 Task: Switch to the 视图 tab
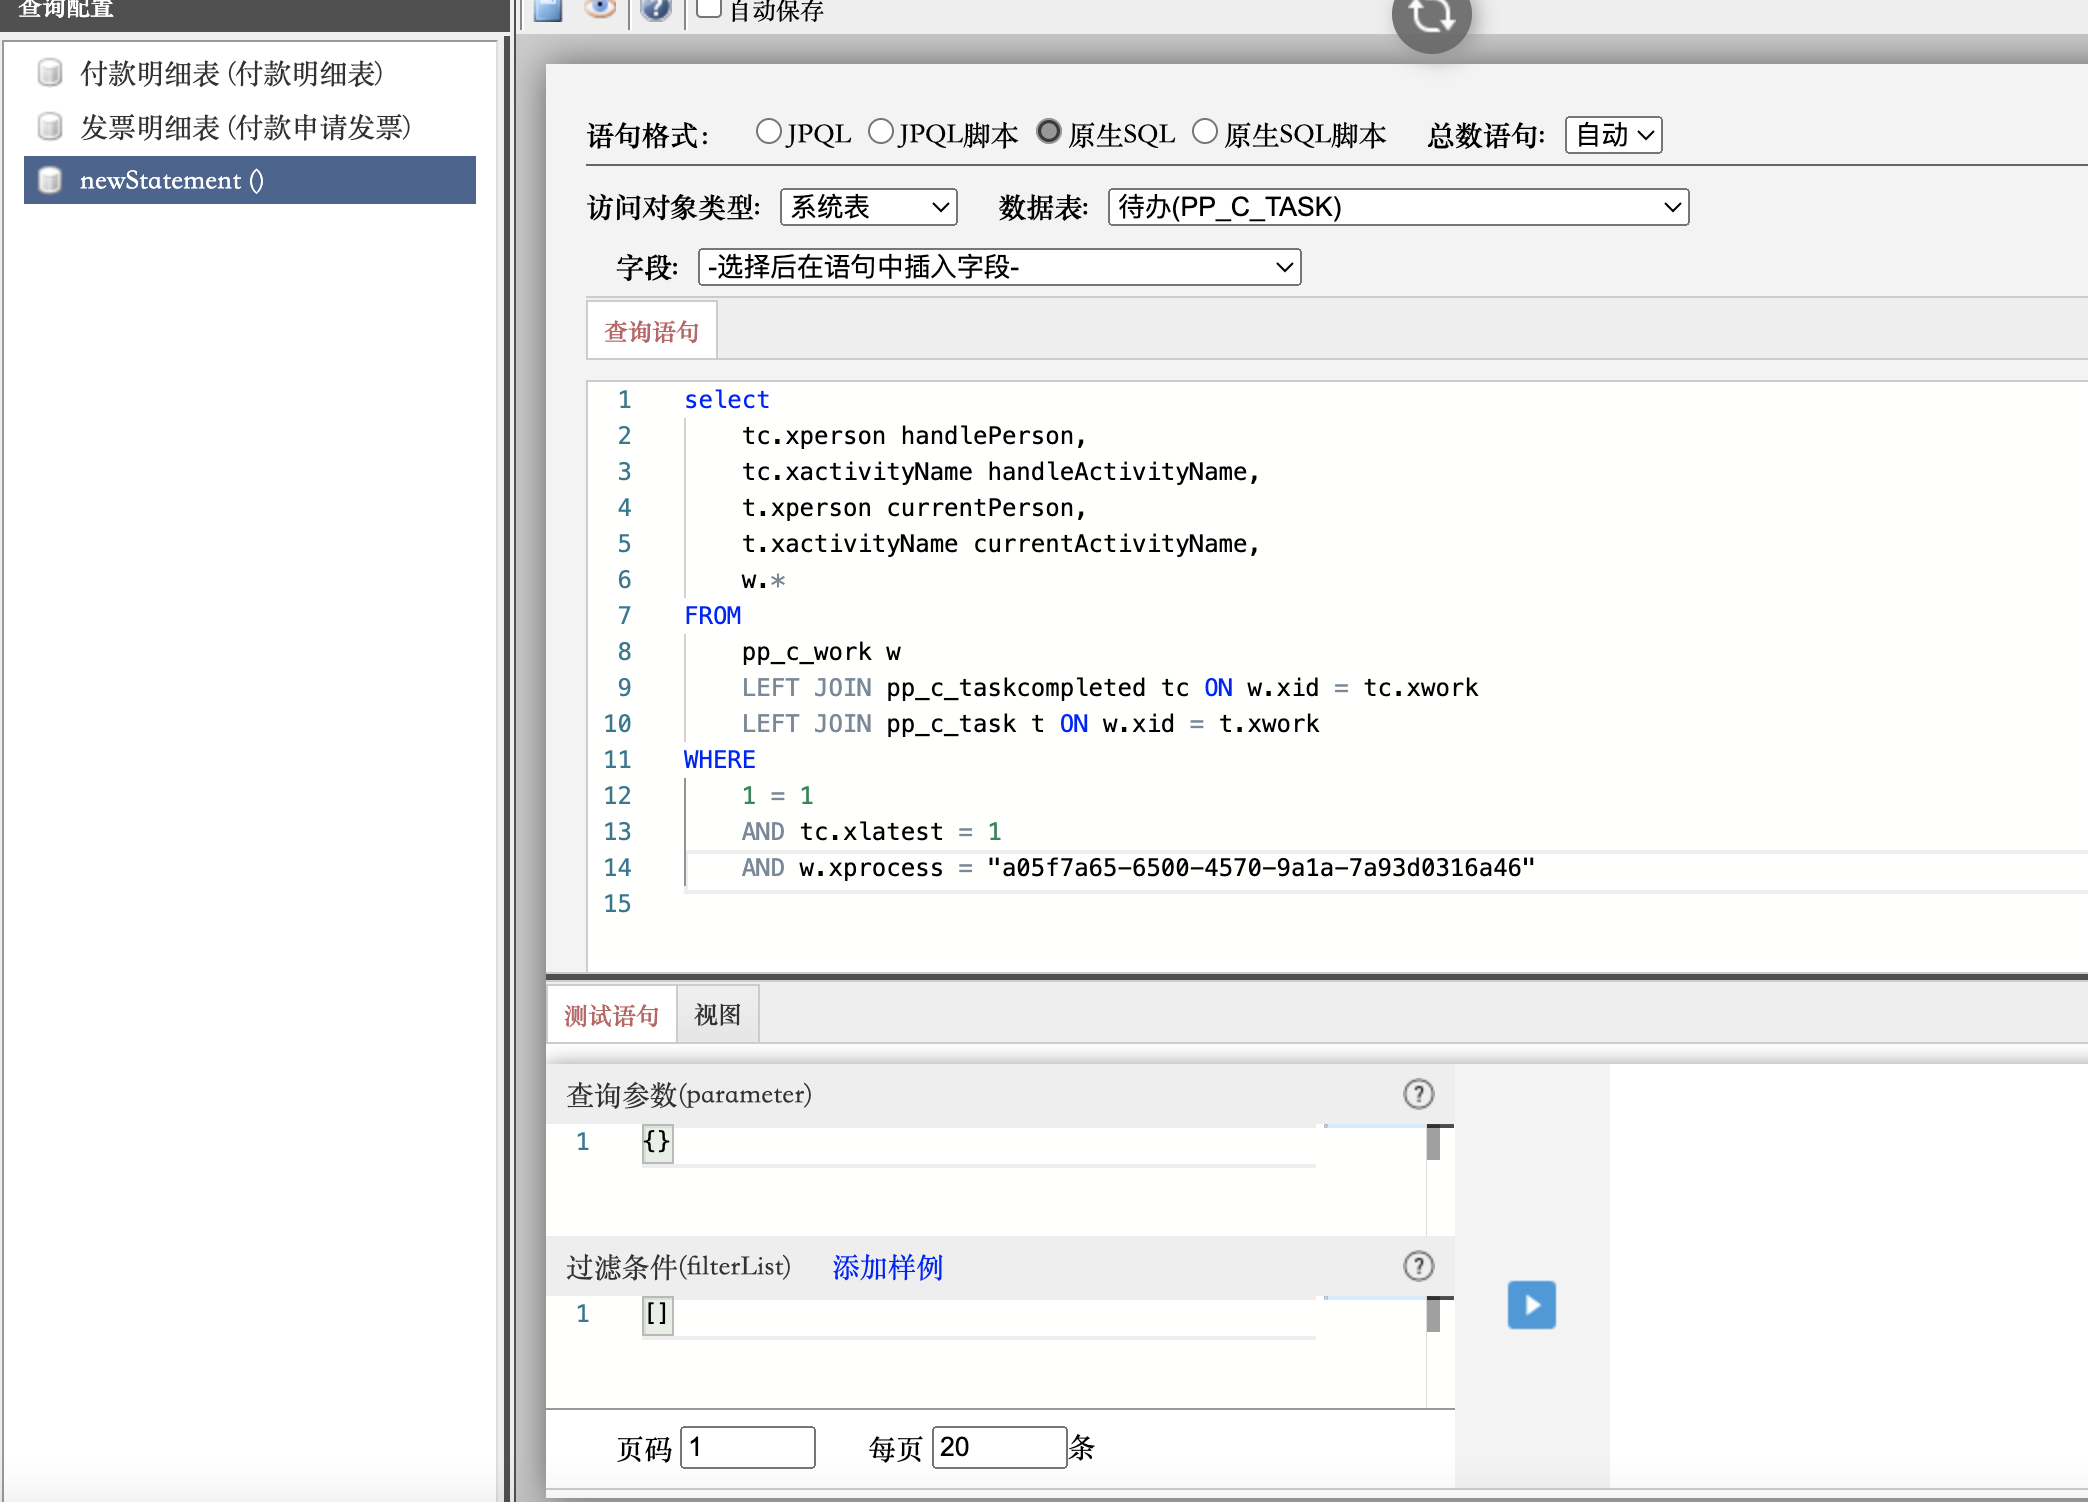point(717,1015)
